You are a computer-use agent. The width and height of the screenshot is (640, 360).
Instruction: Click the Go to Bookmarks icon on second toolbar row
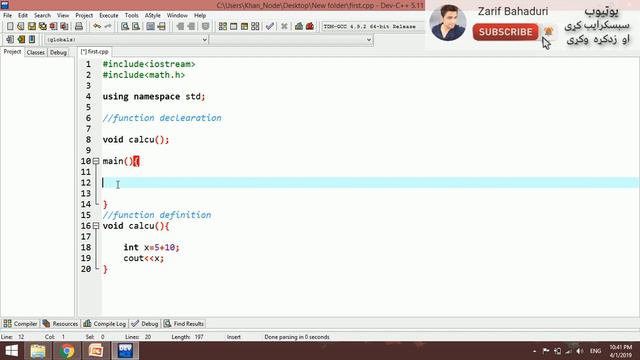coord(32,40)
